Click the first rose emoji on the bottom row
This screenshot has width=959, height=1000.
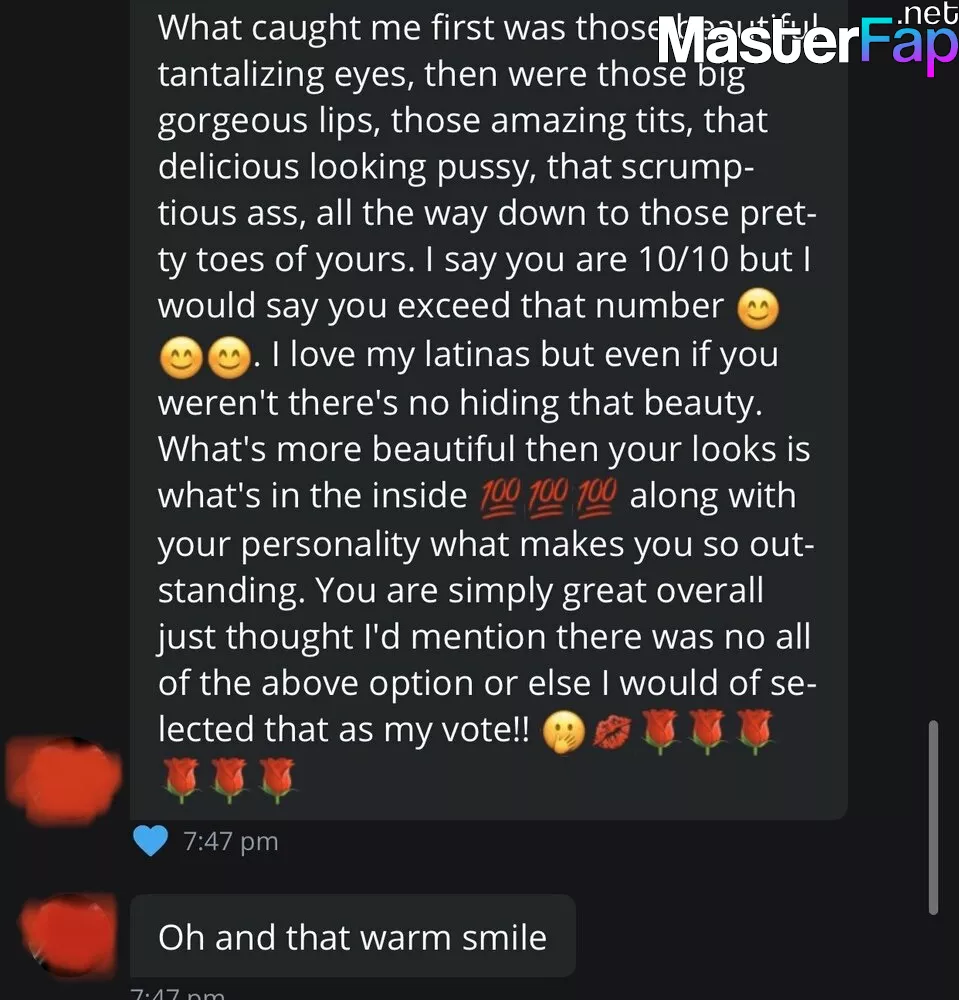pos(181,779)
